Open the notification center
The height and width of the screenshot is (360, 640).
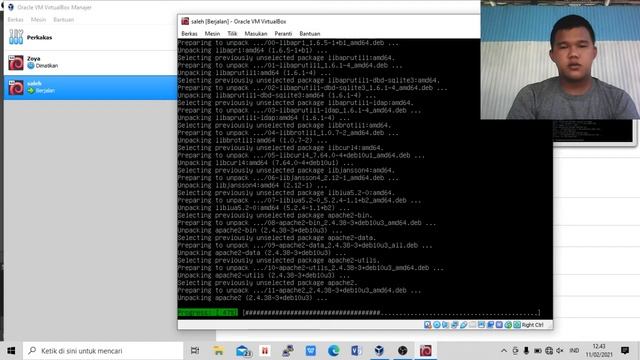624,351
